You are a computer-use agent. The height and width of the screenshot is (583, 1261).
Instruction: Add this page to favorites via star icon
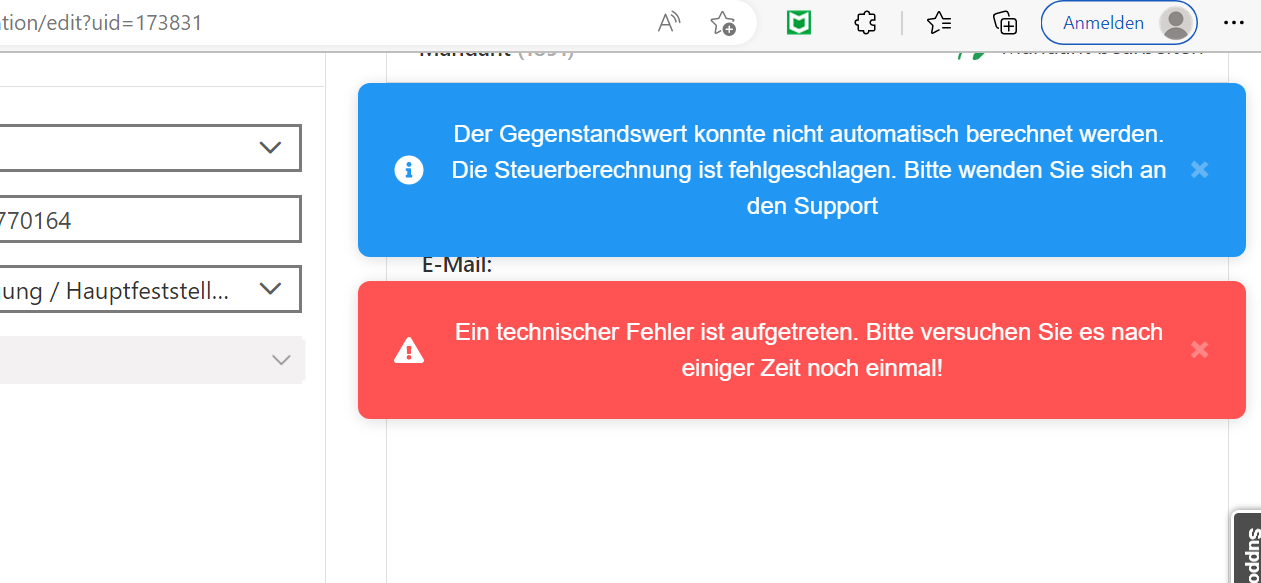click(x=723, y=23)
